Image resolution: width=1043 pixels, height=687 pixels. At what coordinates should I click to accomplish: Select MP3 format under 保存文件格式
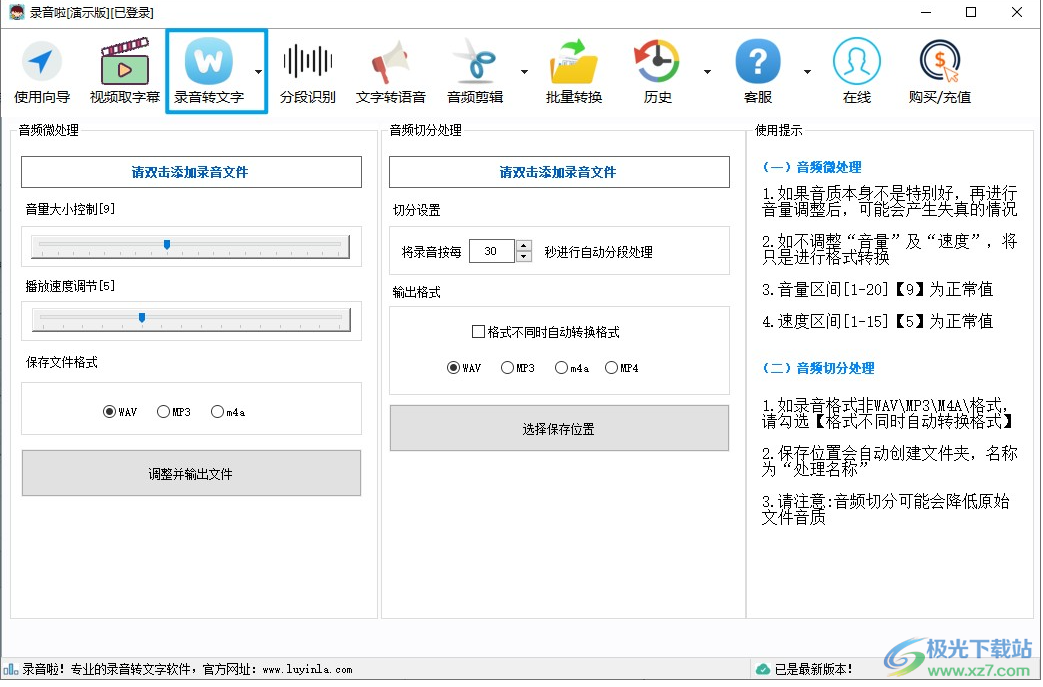coord(162,411)
